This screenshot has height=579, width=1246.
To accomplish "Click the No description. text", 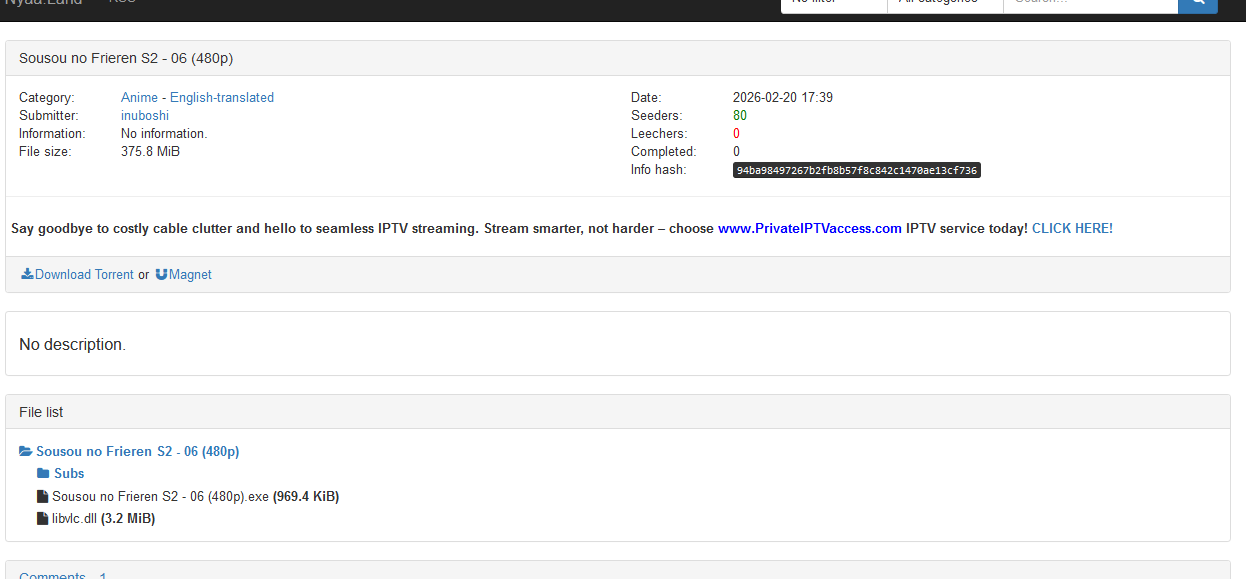I will coord(73,345).
